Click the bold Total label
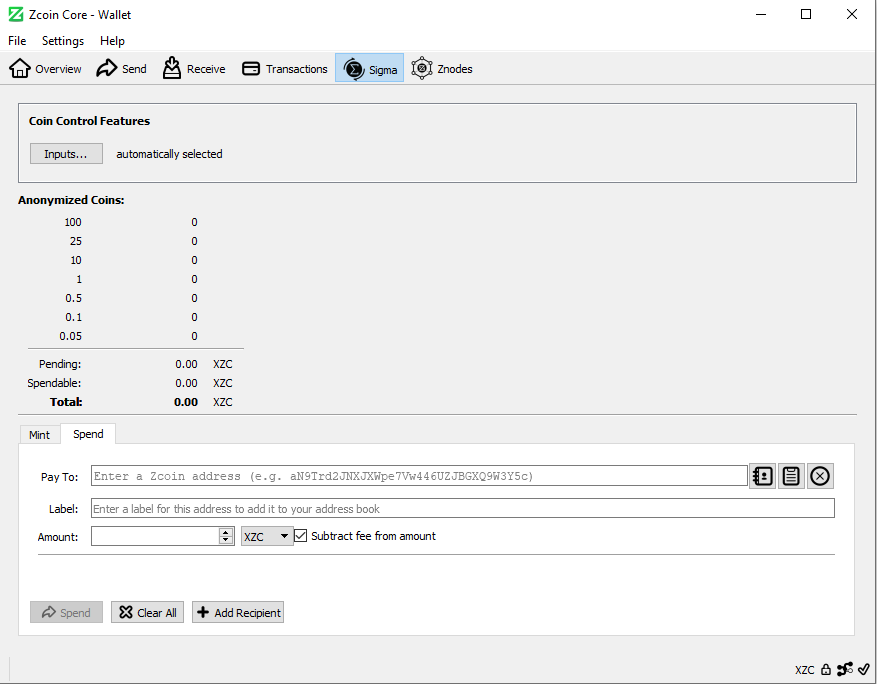 pos(66,402)
